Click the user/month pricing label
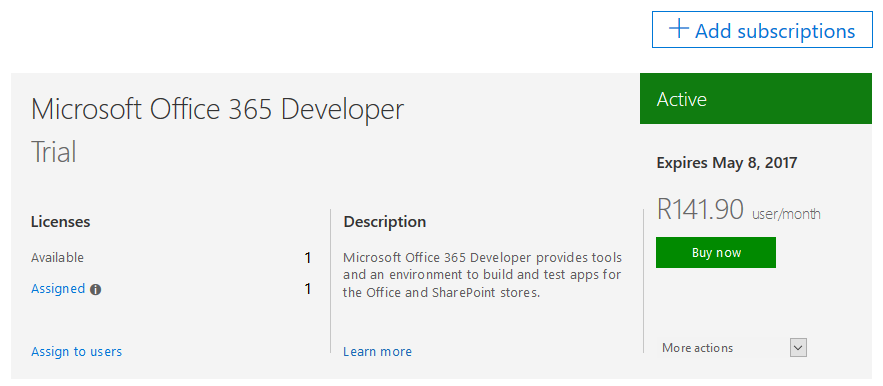 click(786, 214)
